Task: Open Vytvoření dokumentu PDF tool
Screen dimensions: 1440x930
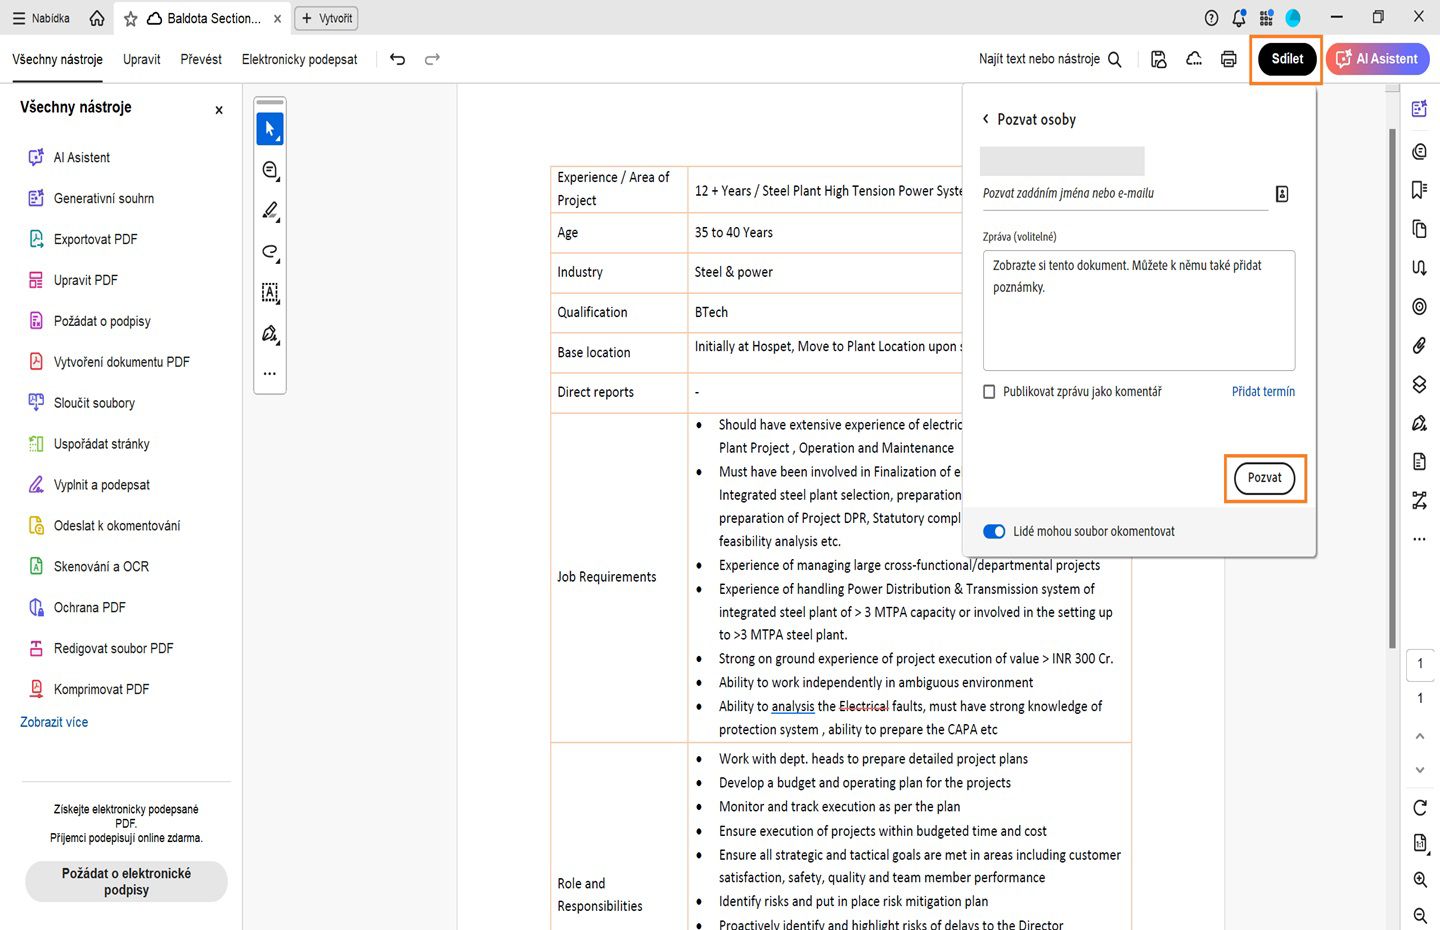Action: click(109, 362)
